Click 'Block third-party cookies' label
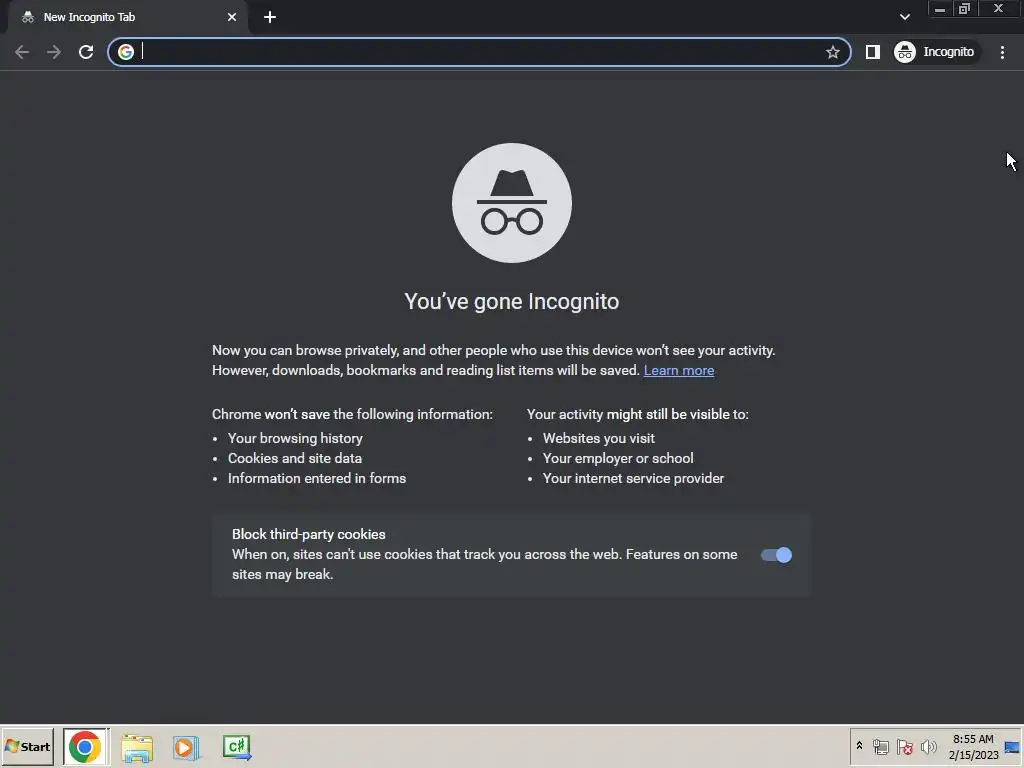 [x=309, y=534]
